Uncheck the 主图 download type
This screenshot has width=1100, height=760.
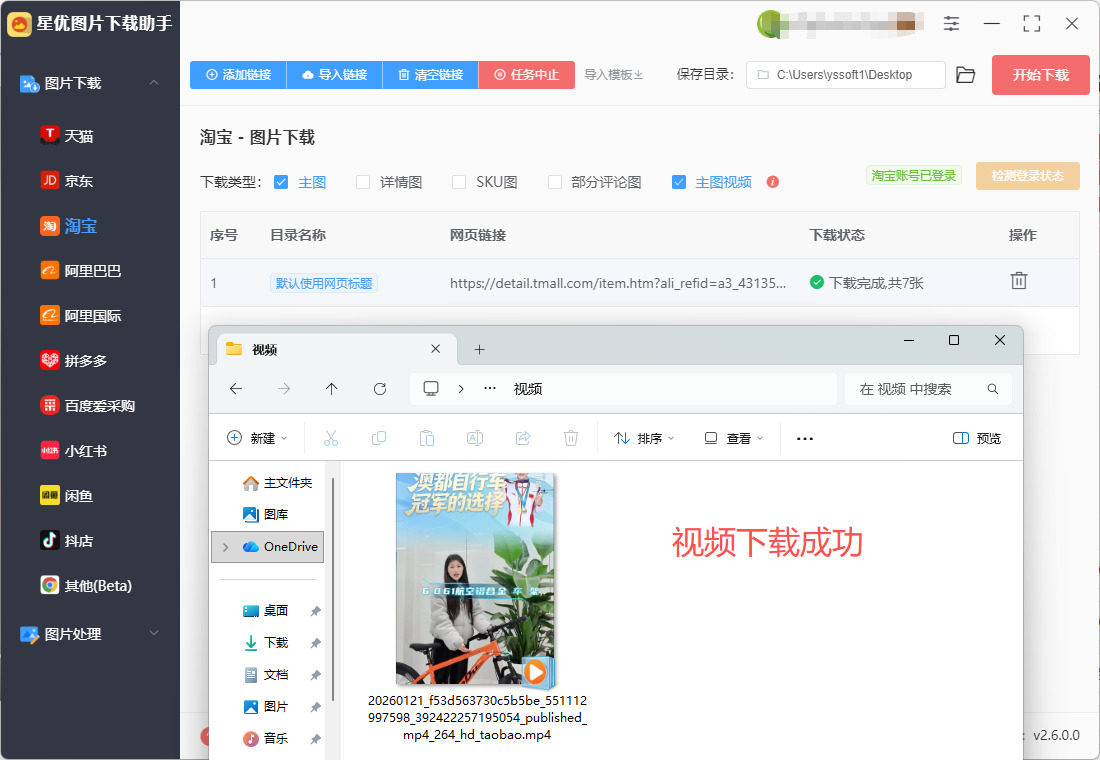point(281,182)
